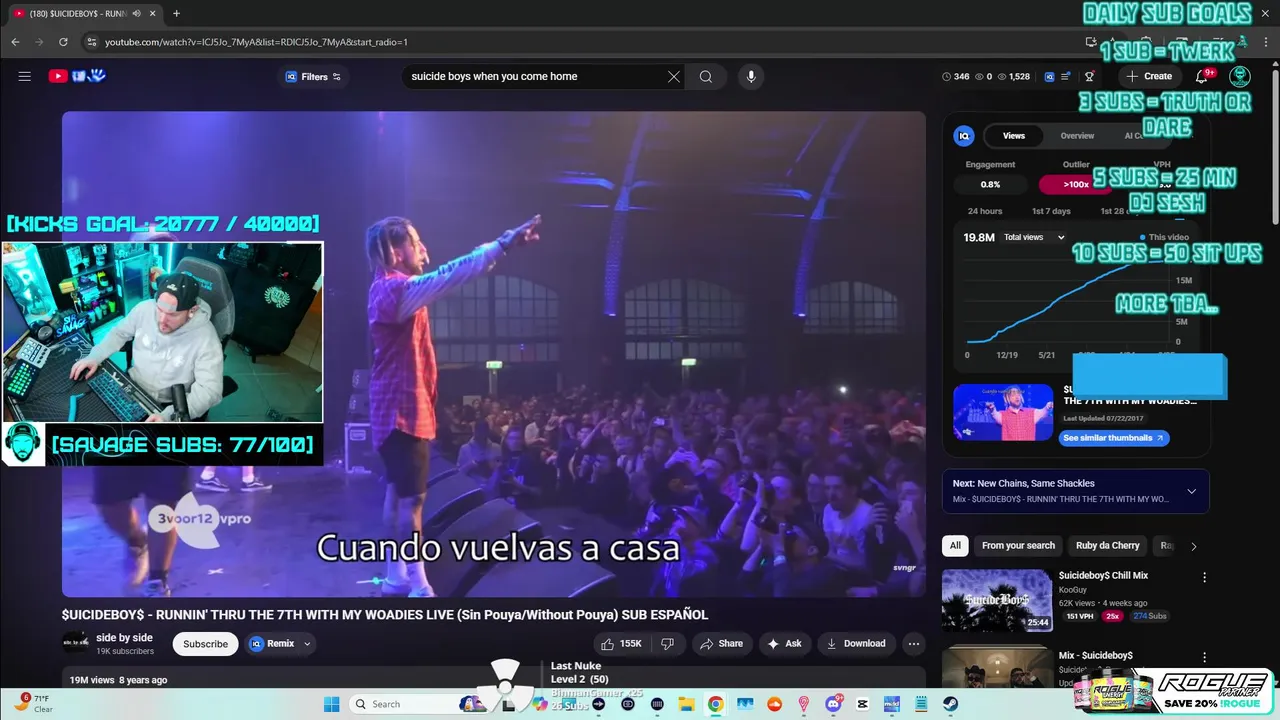Click in the YouTube search field
Screen dimensions: 1280x720
click(x=535, y=77)
